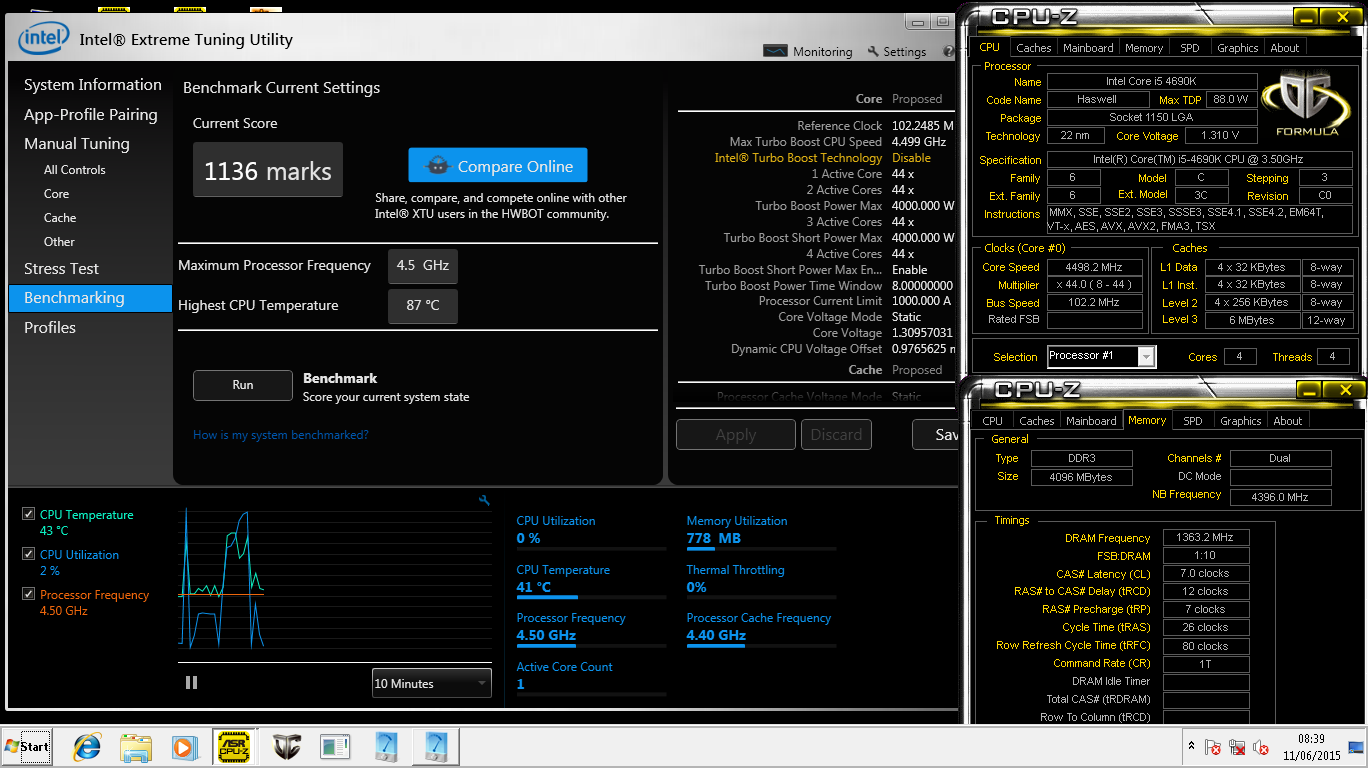The width and height of the screenshot is (1368, 768).
Task: Open Action Center flag in tray
Action: tap(1212, 747)
